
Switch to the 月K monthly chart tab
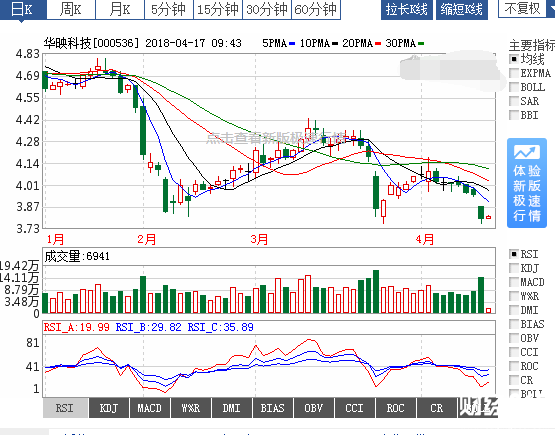pyautogui.click(x=120, y=9)
